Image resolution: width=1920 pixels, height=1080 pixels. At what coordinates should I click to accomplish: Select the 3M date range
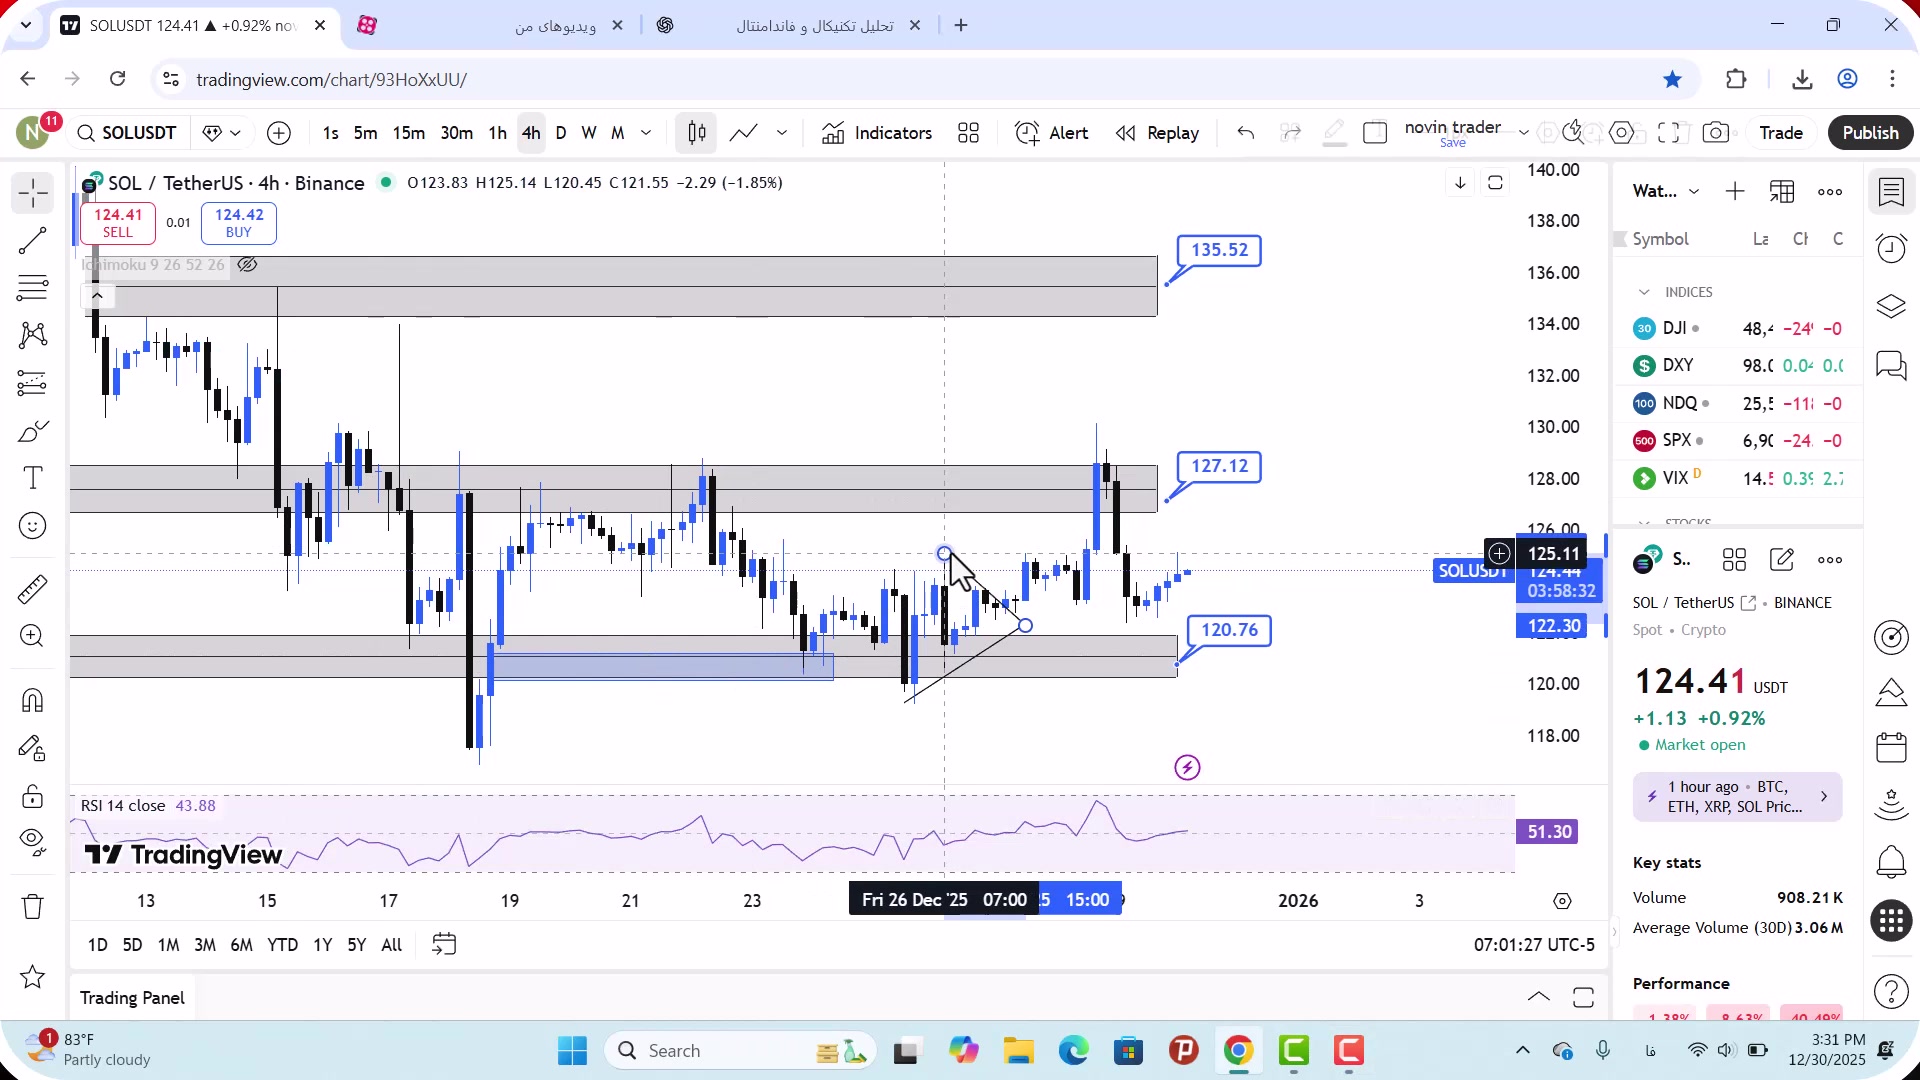tap(205, 945)
